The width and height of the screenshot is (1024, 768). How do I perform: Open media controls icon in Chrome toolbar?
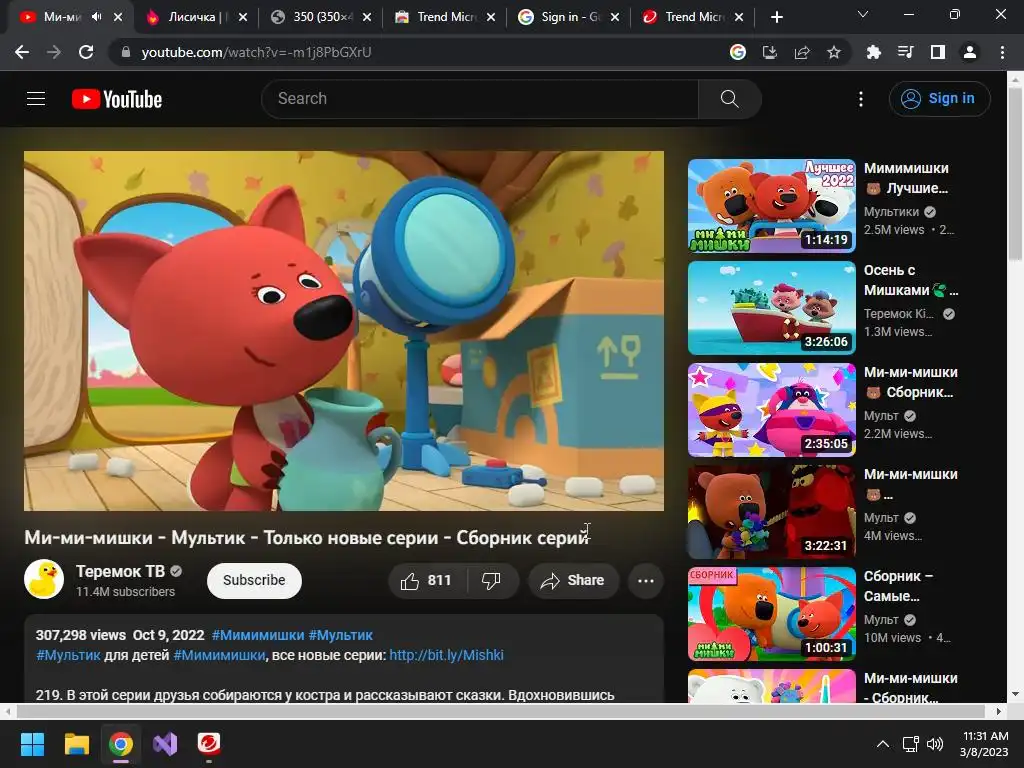point(906,52)
